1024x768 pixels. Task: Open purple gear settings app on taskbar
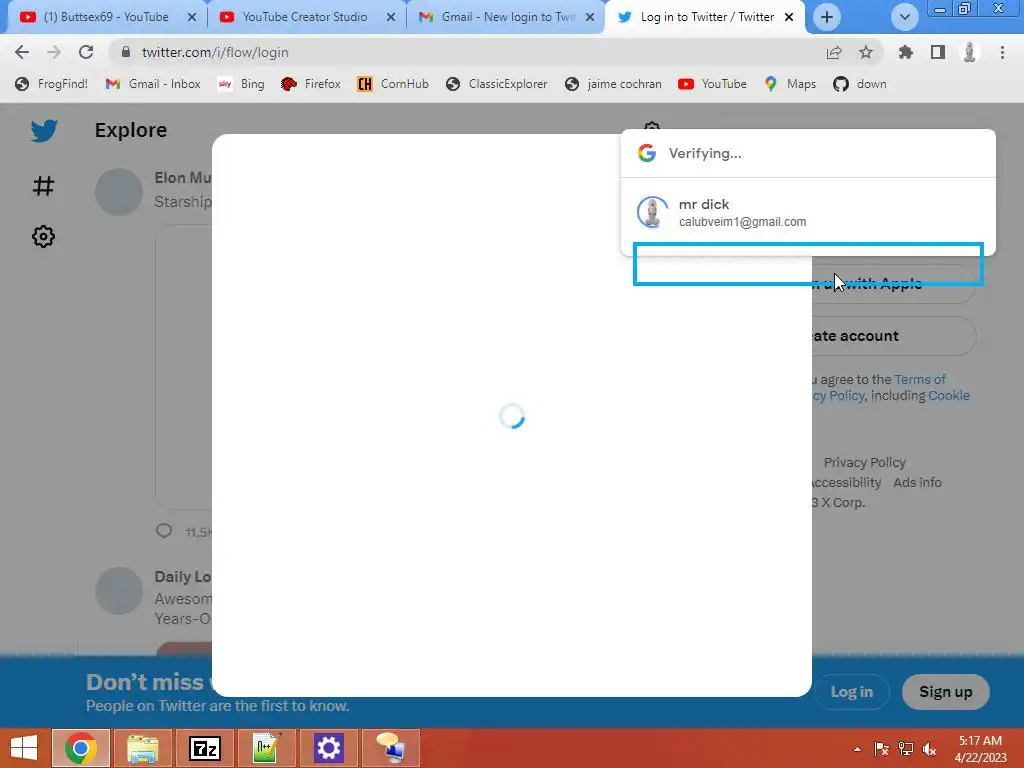point(328,748)
